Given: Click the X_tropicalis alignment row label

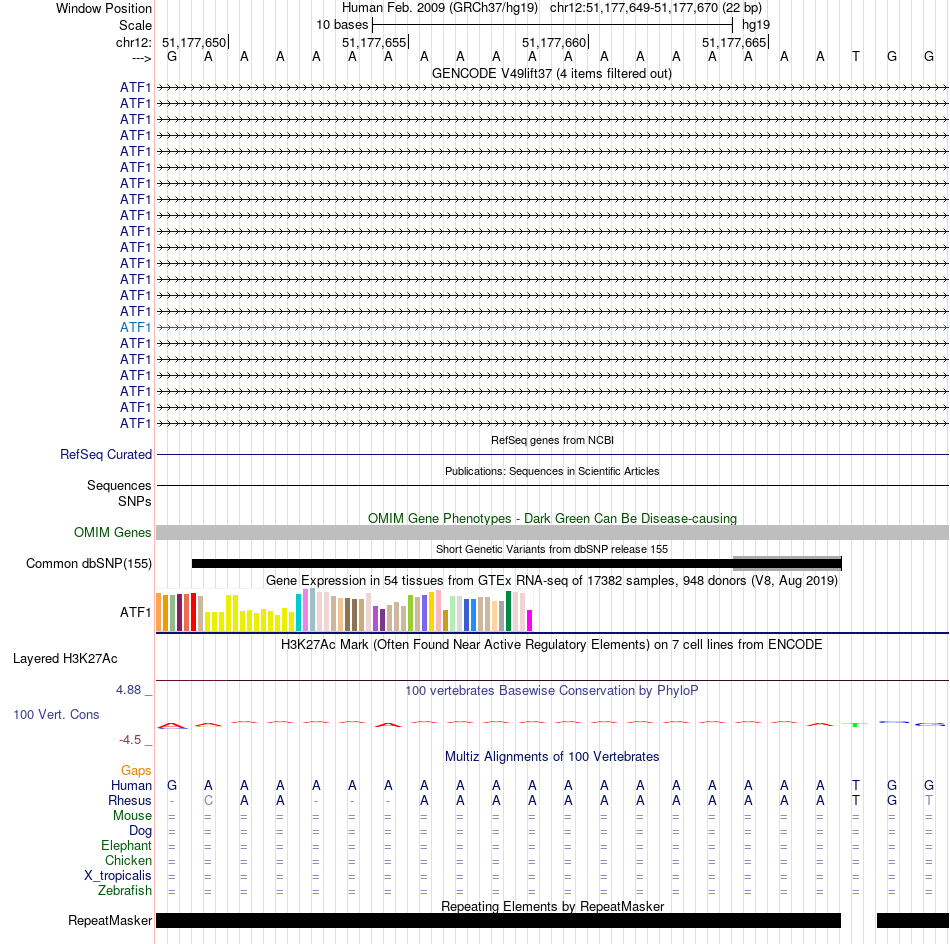Looking at the screenshot, I should [x=118, y=876].
